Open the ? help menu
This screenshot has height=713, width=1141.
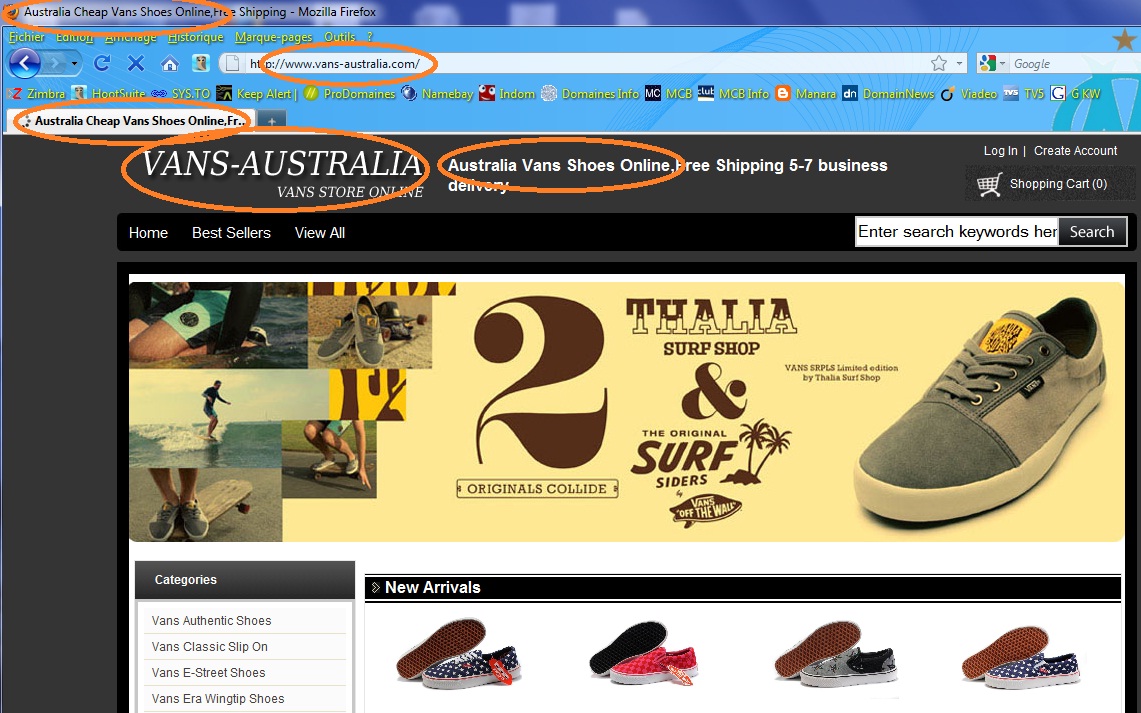coord(370,37)
